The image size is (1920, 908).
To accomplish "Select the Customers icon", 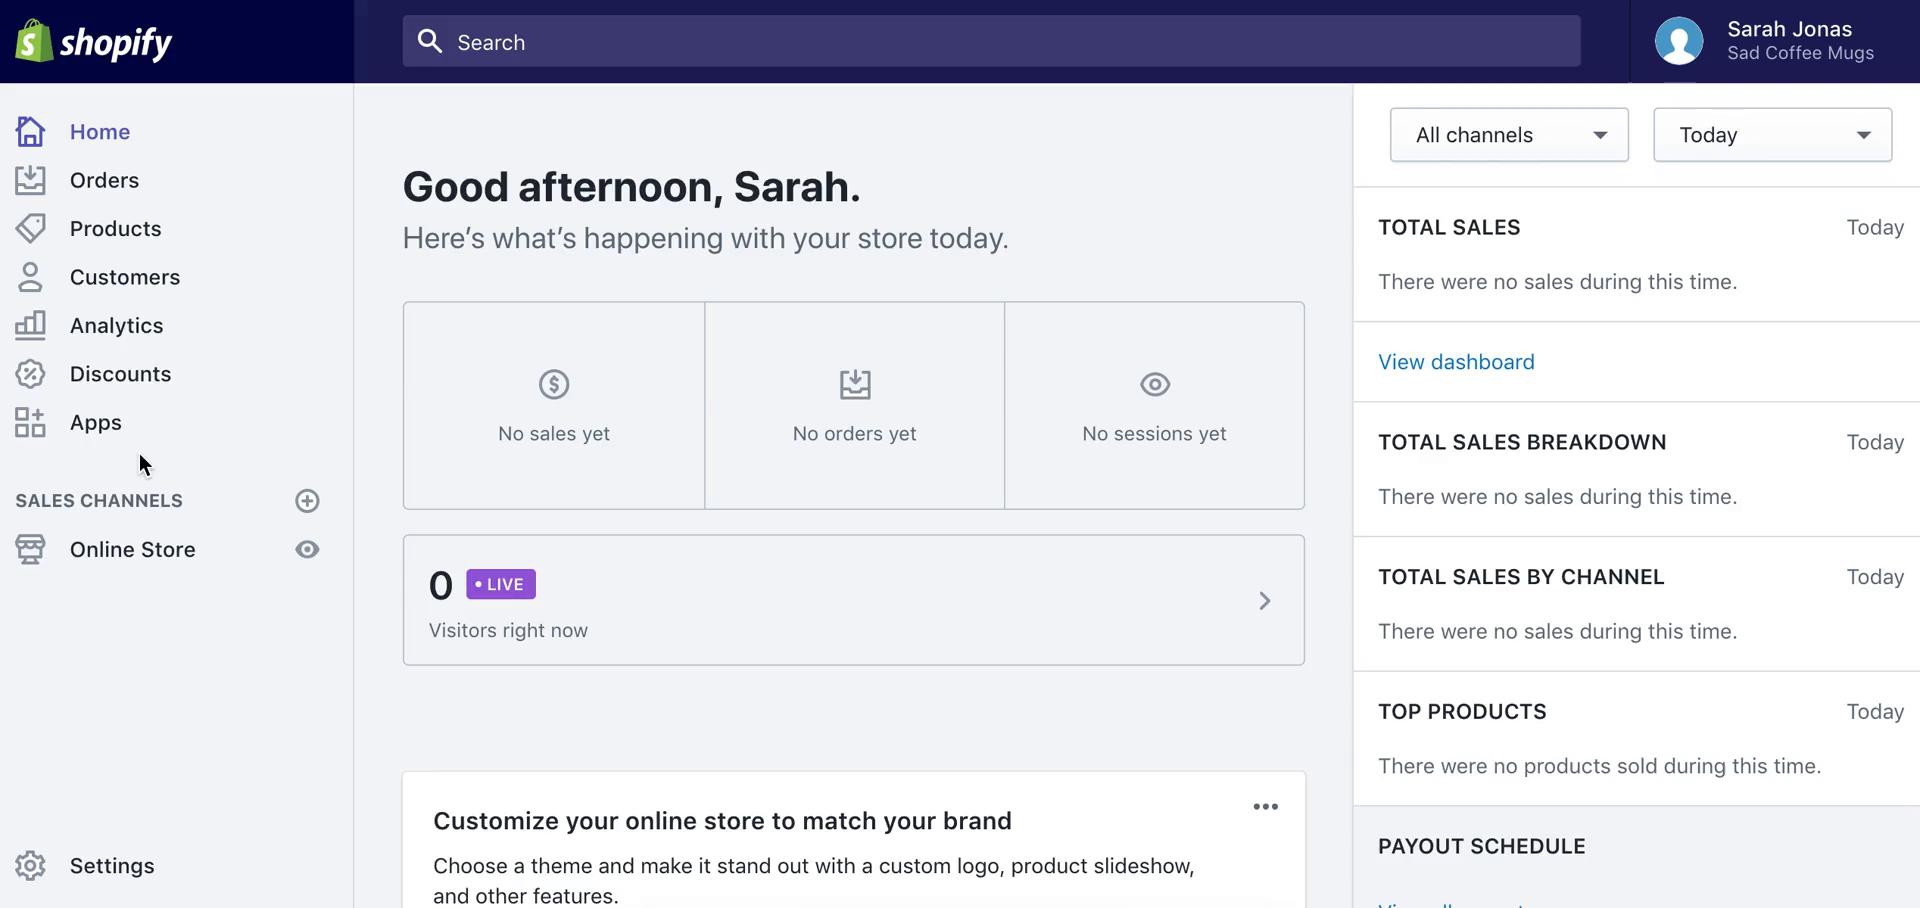I will (x=30, y=277).
